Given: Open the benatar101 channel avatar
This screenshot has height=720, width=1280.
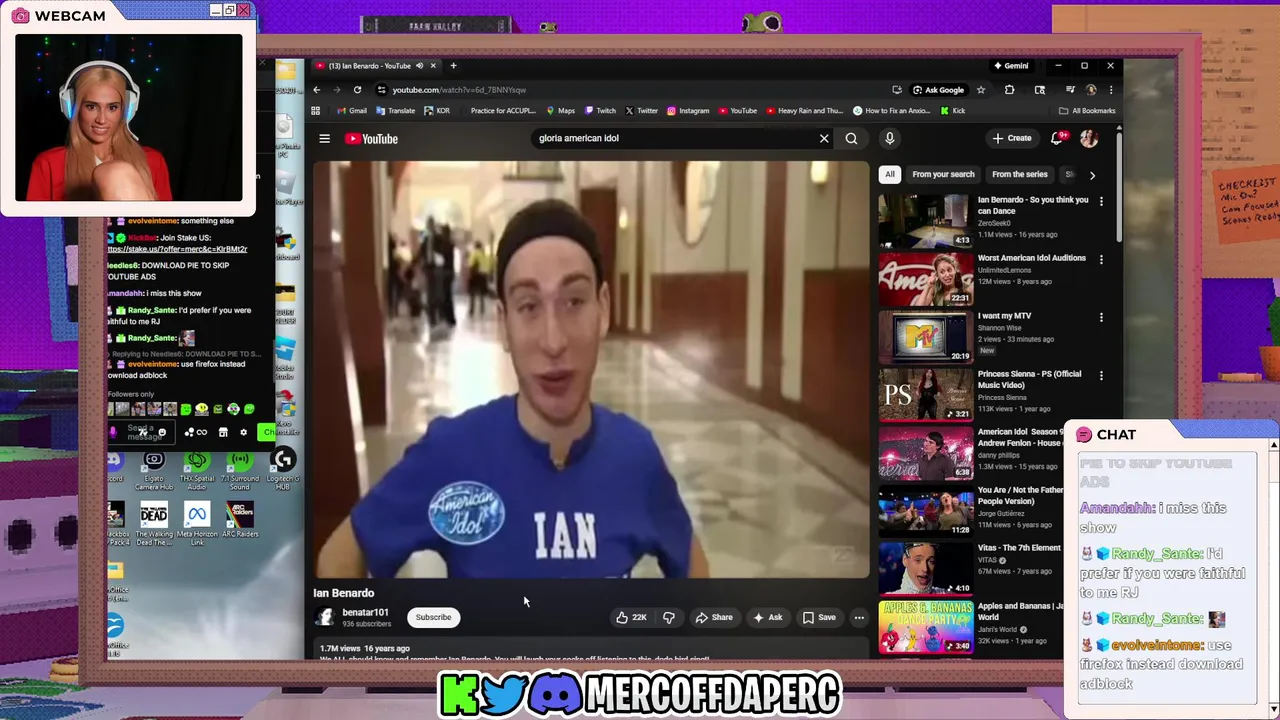Looking at the screenshot, I should pos(324,617).
